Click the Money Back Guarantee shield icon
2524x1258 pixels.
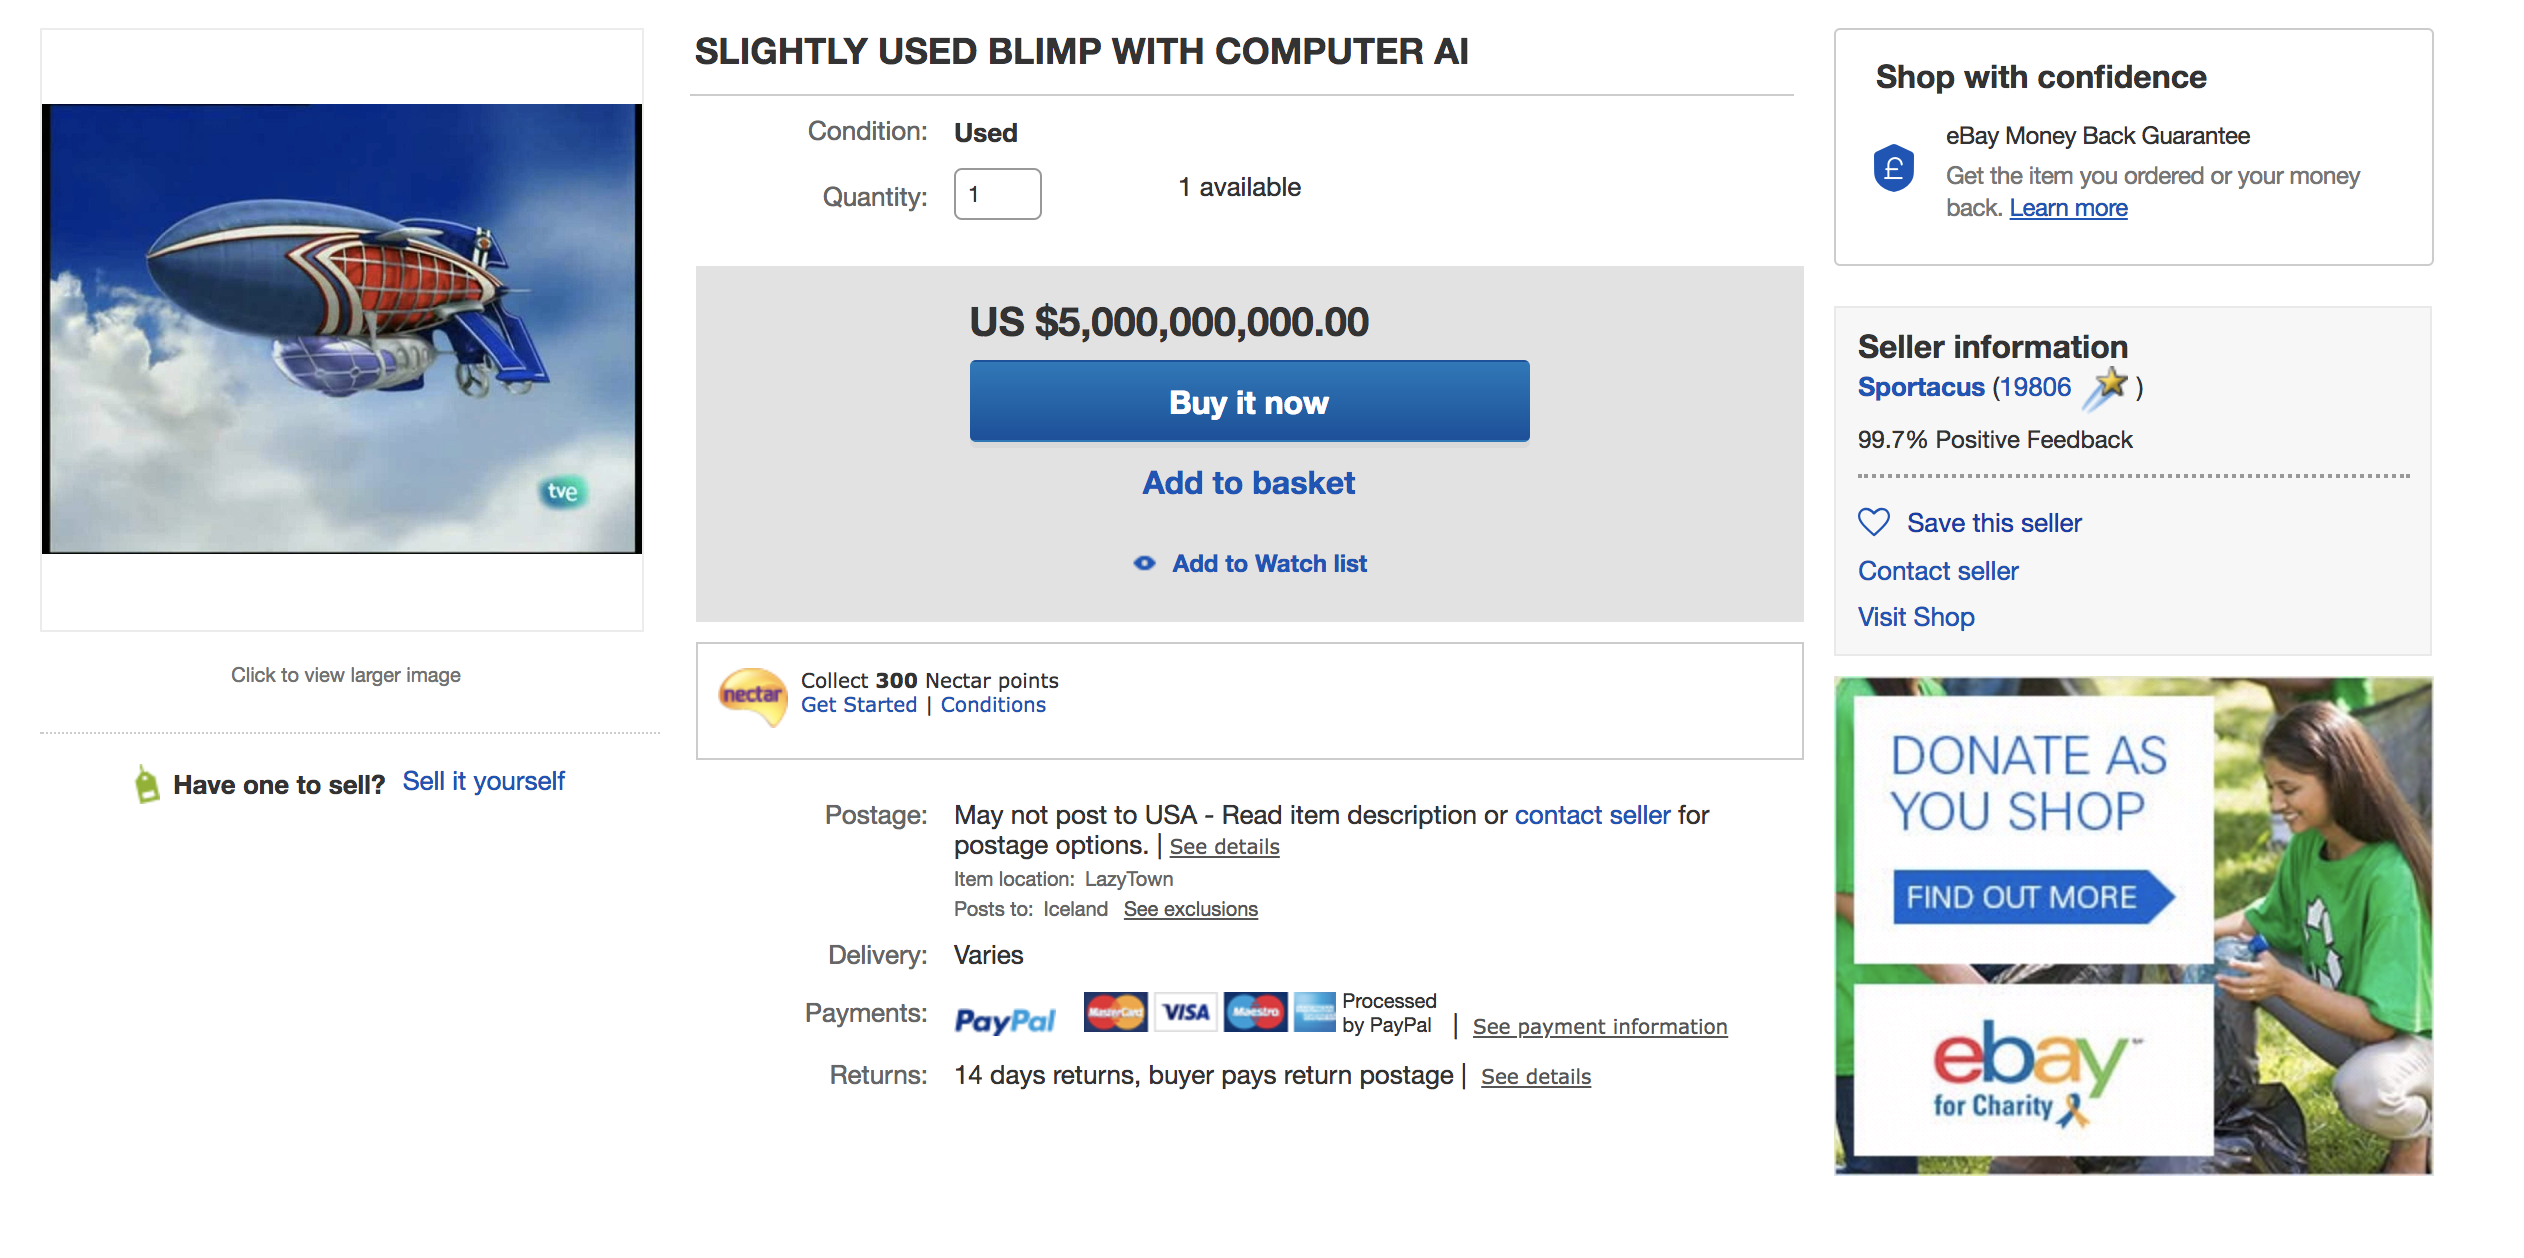1893,169
